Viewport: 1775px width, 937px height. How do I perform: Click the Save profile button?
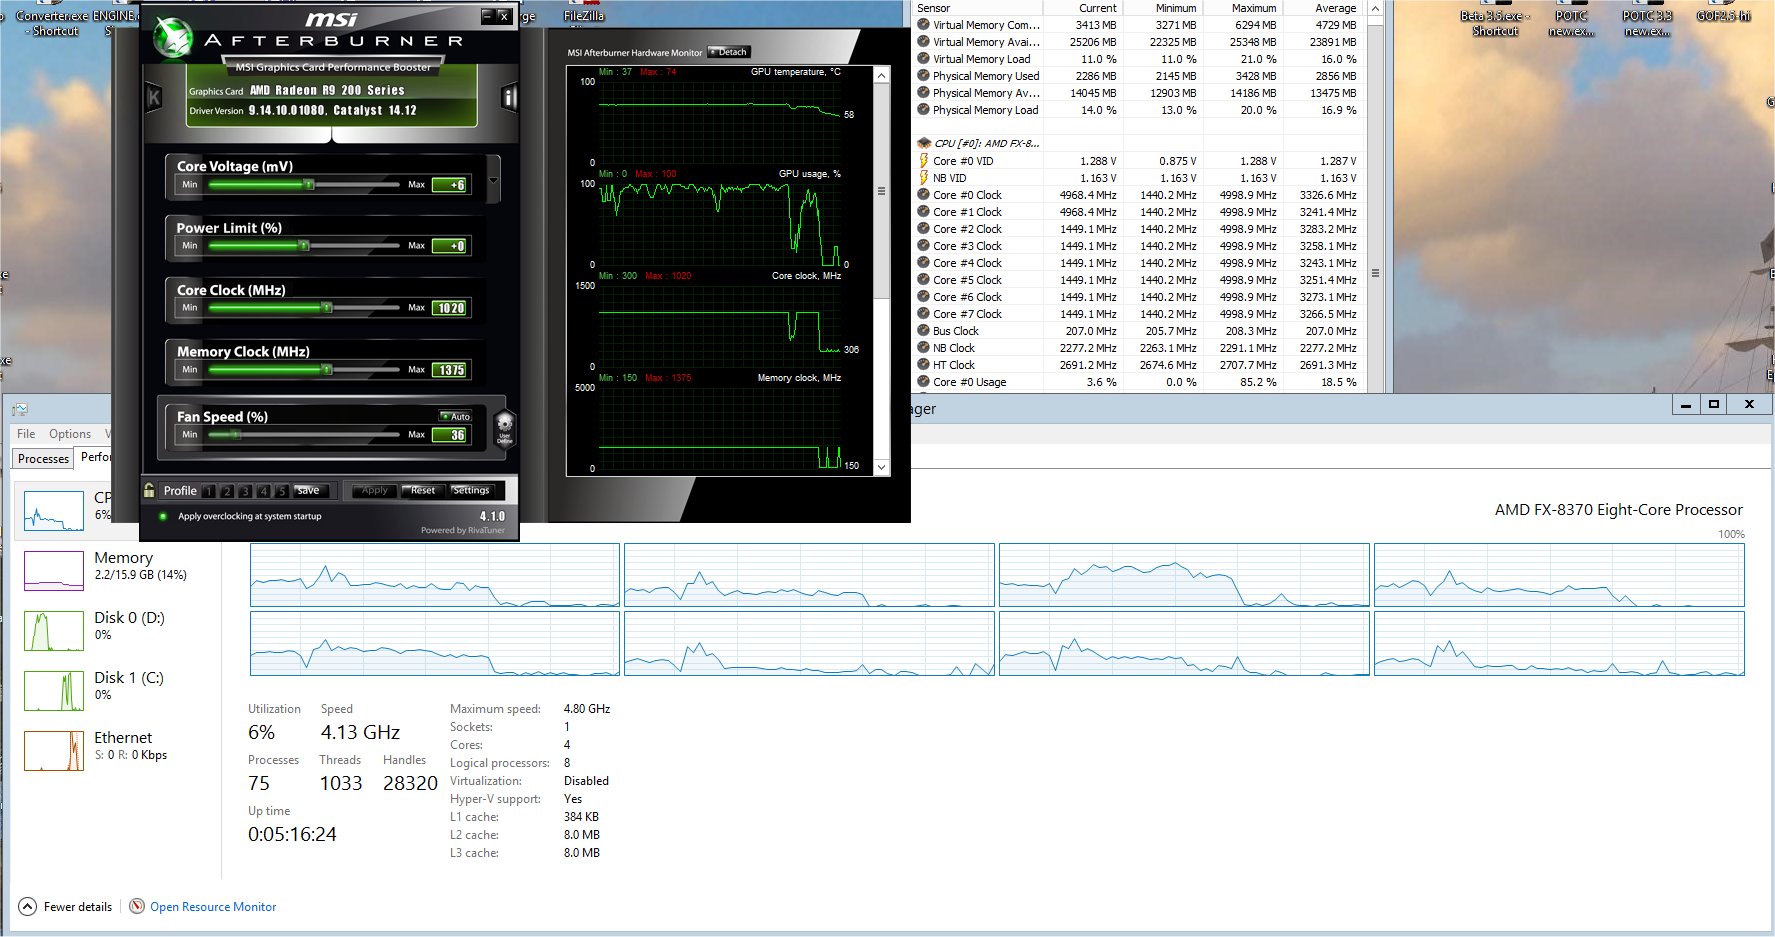(310, 490)
